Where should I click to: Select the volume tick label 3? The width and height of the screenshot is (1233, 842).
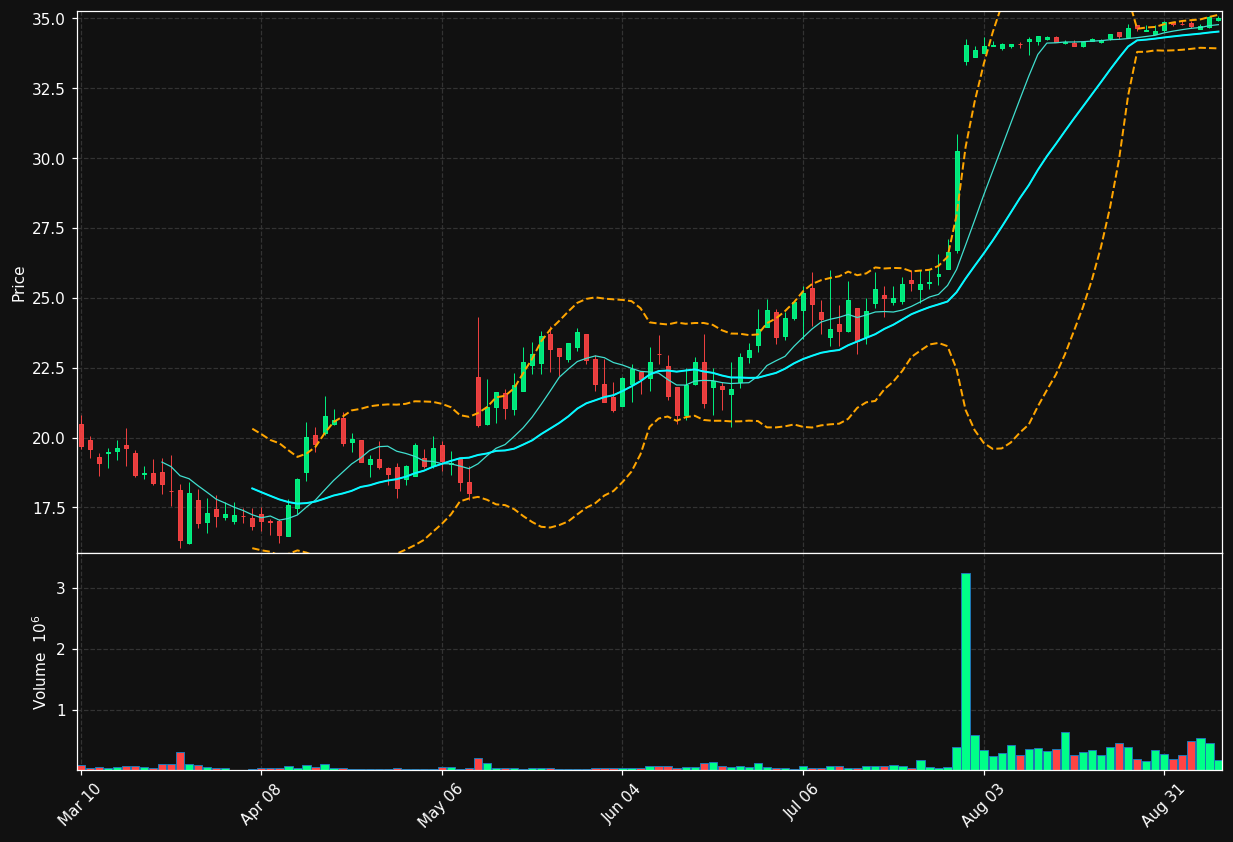pos(61,589)
